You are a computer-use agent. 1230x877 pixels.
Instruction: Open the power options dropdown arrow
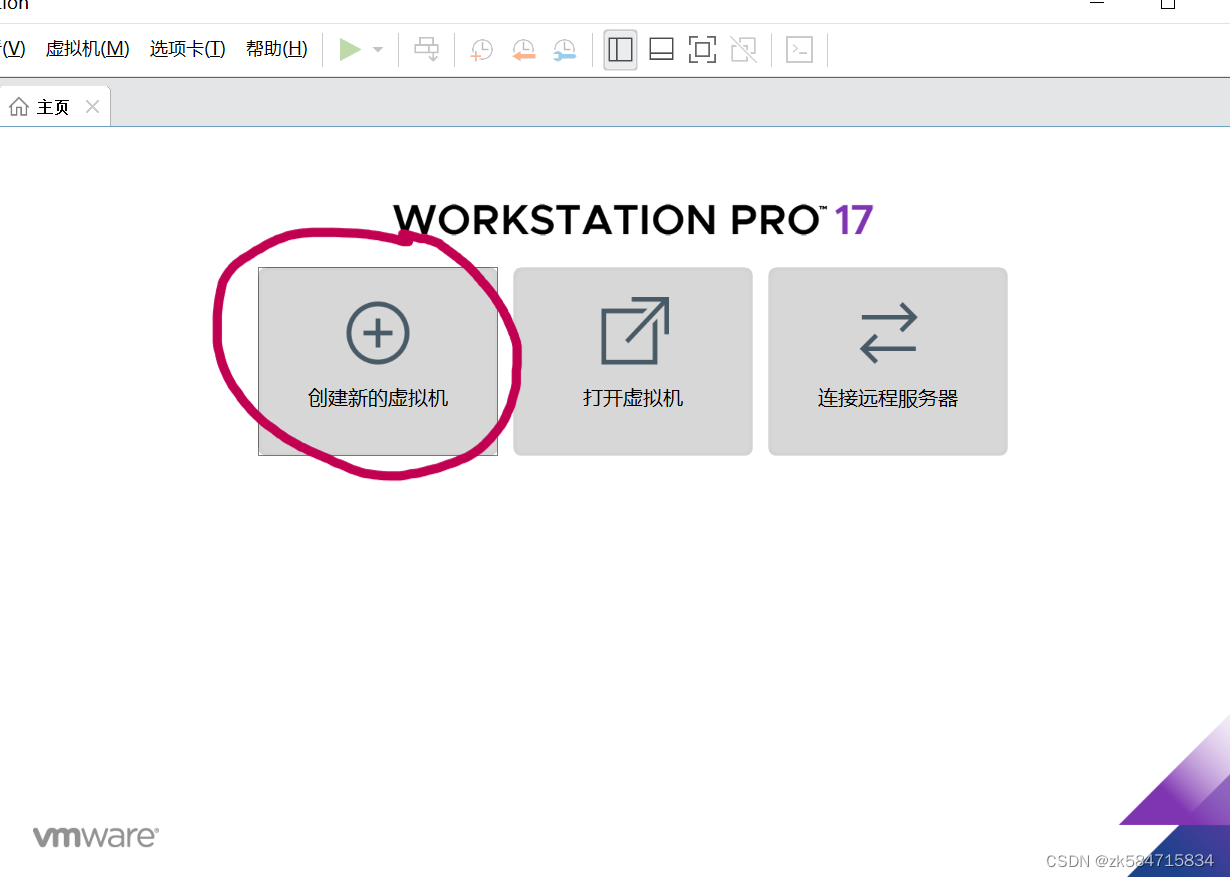point(378,49)
